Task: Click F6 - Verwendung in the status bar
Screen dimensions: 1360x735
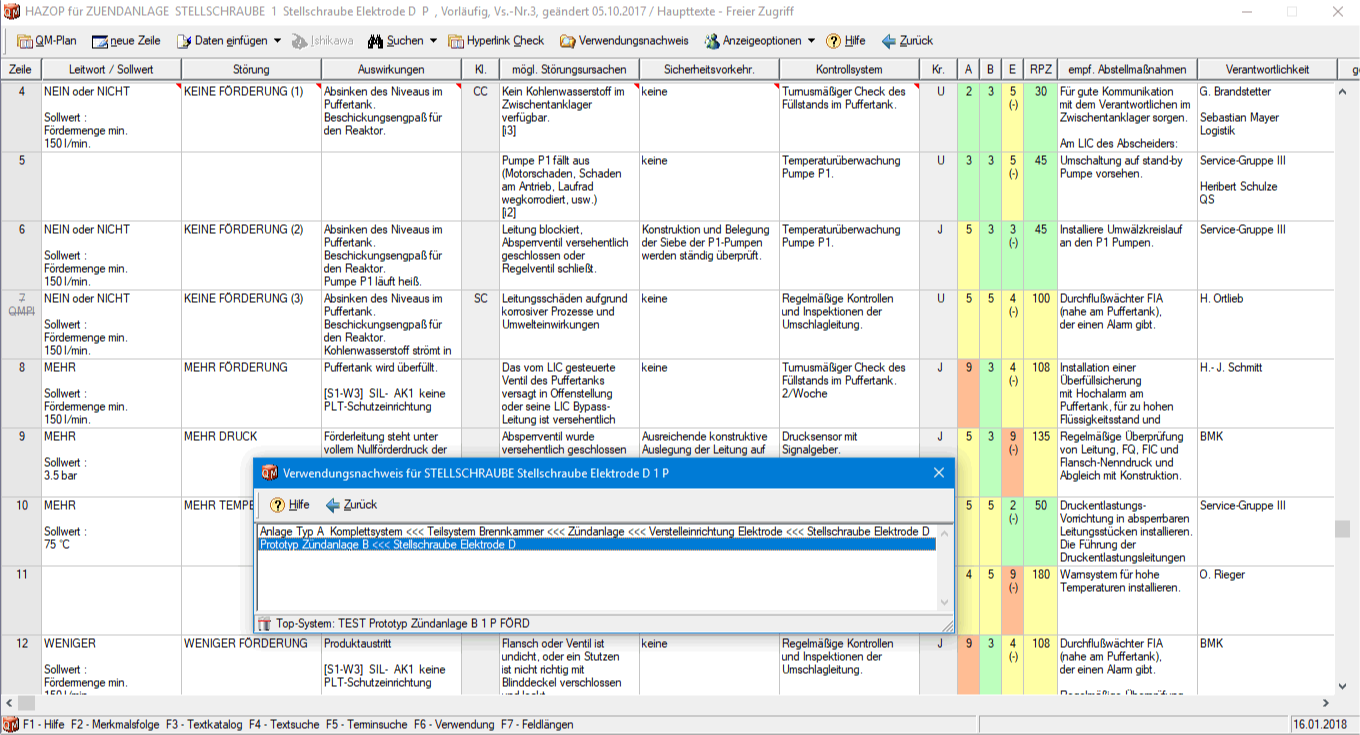Action: coord(455,724)
